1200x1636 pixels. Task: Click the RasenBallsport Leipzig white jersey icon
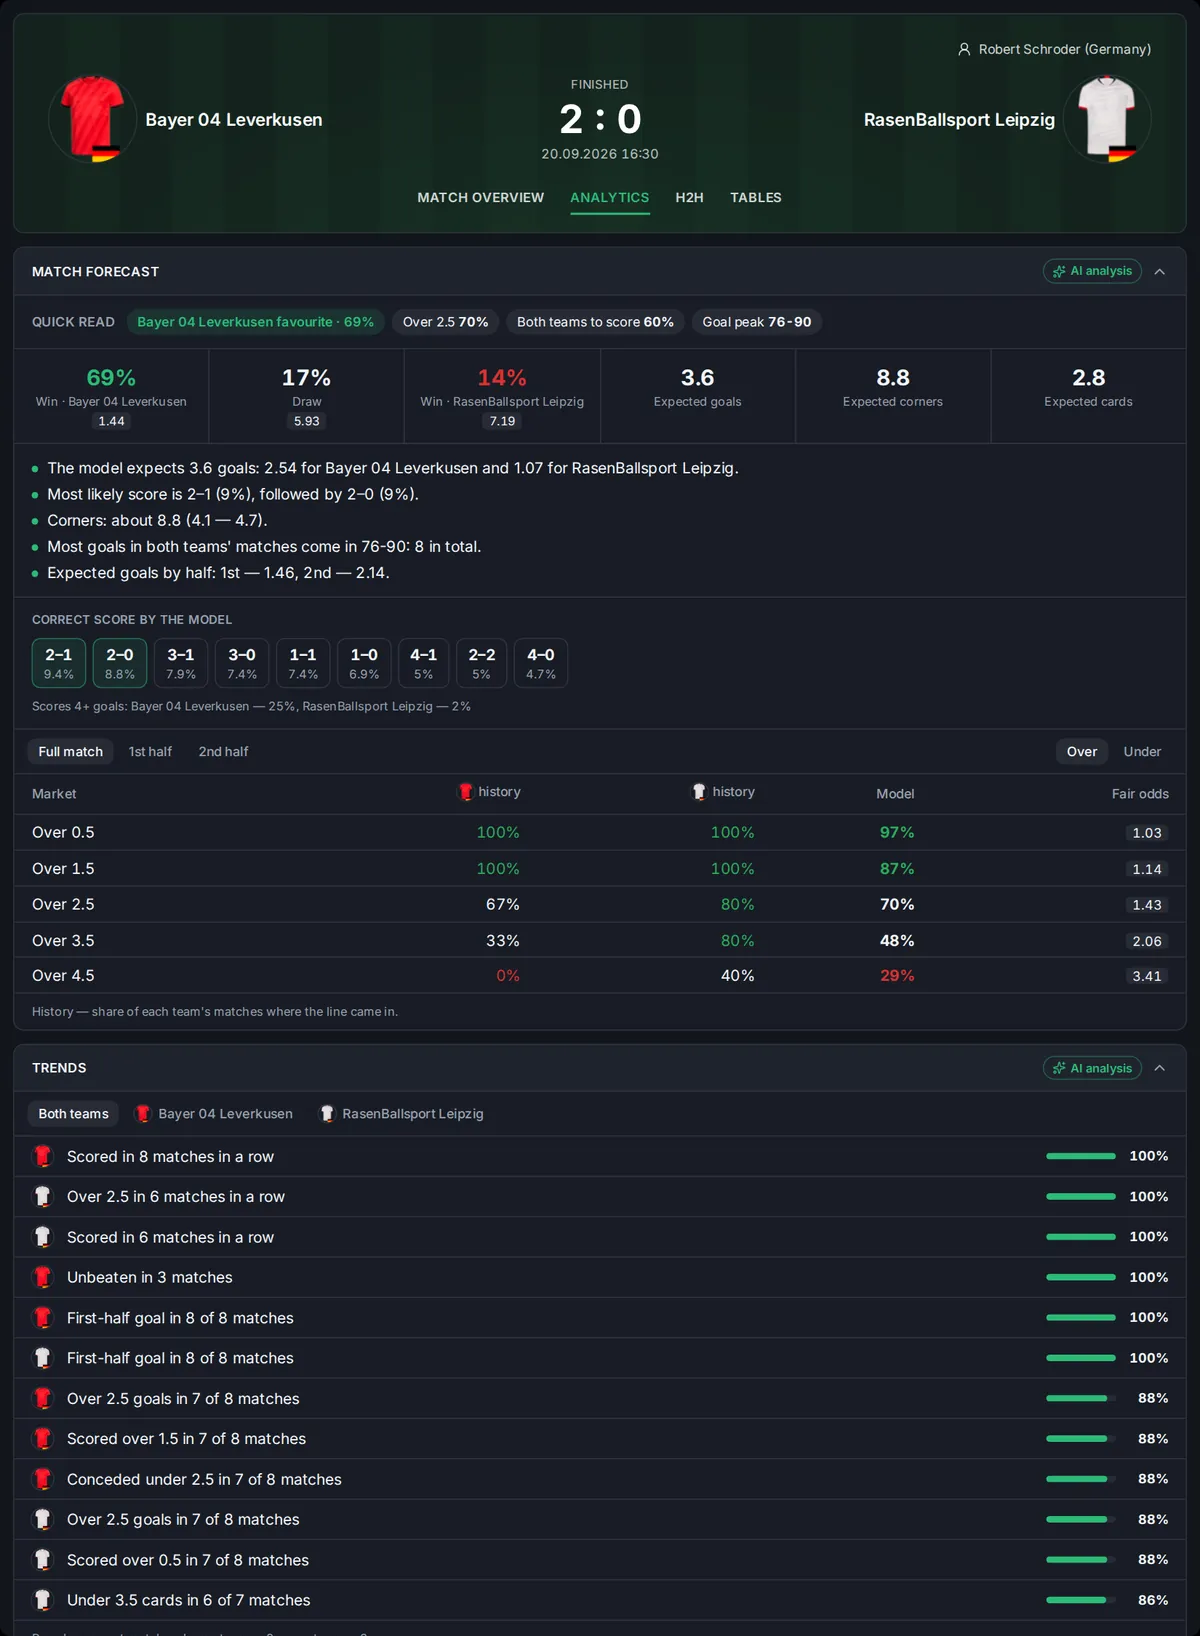coord(1107,119)
